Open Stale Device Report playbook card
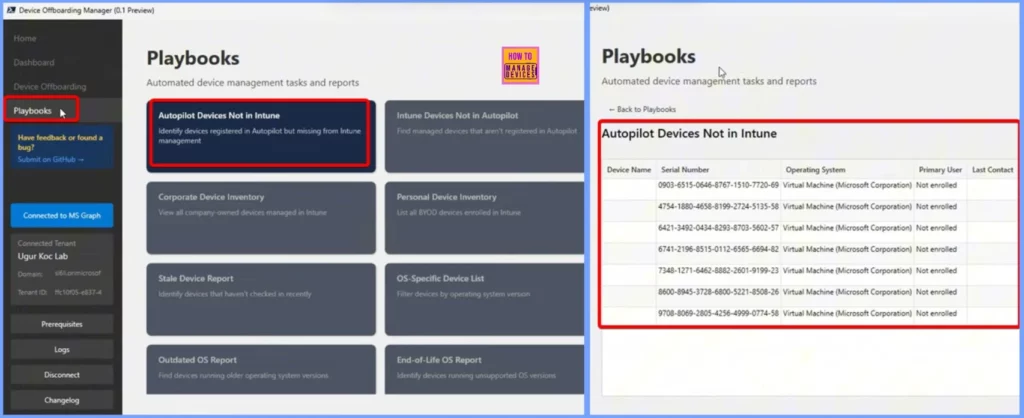This screenshot has height=418, width=1024. coord(261,299)
